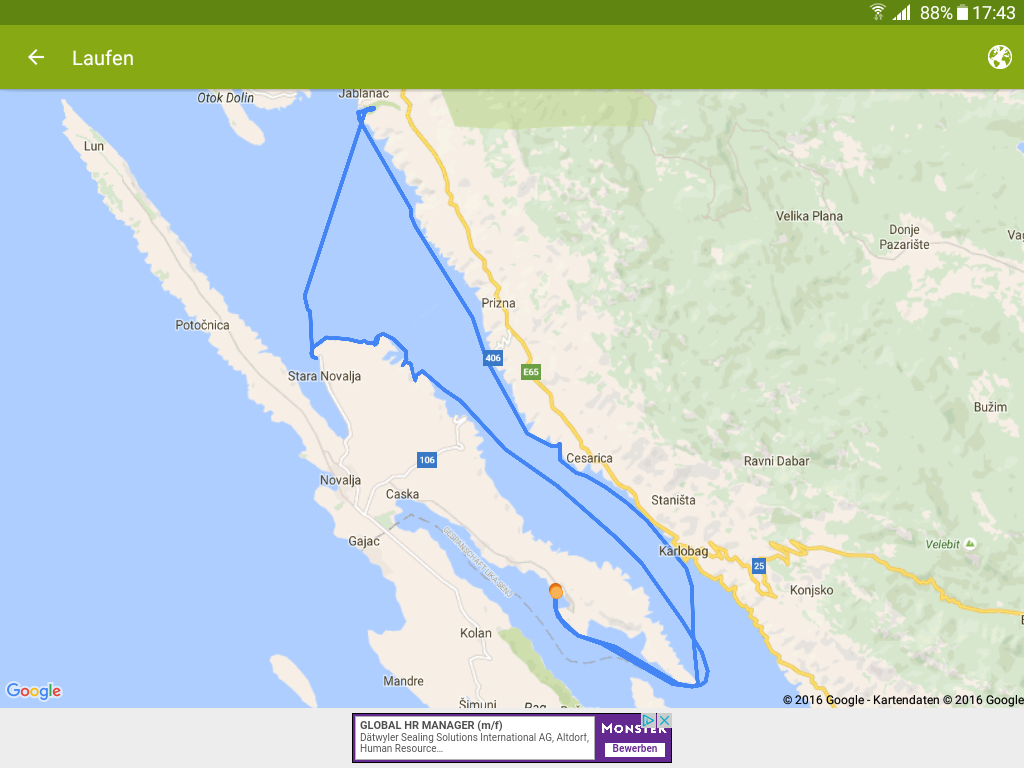
Task: Tap the 25 road shield near Karlobag
Action: pyautogui.click(x=759, y=565)
